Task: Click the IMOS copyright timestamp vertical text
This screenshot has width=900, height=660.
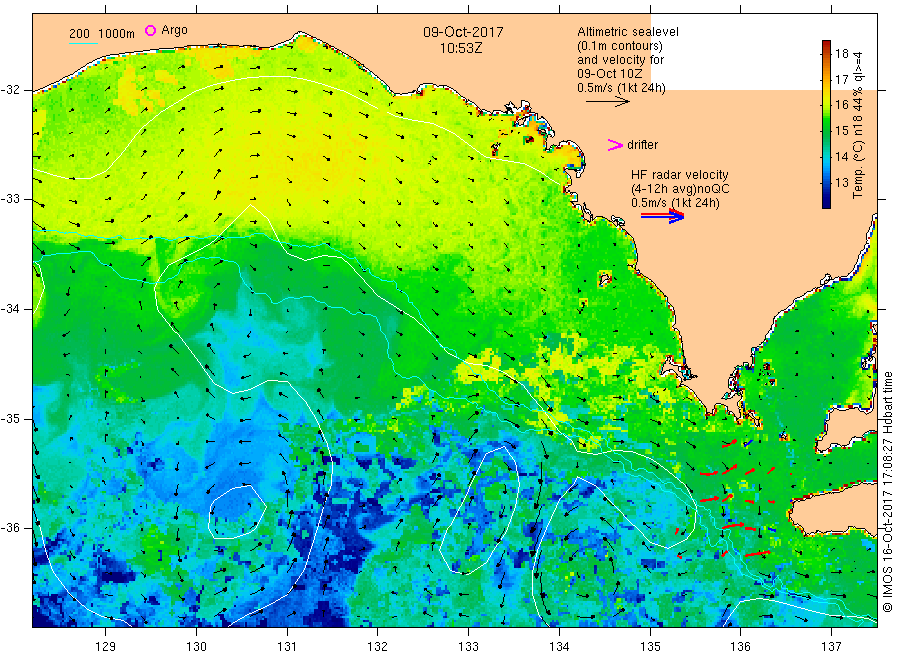Action: [887, 491]
